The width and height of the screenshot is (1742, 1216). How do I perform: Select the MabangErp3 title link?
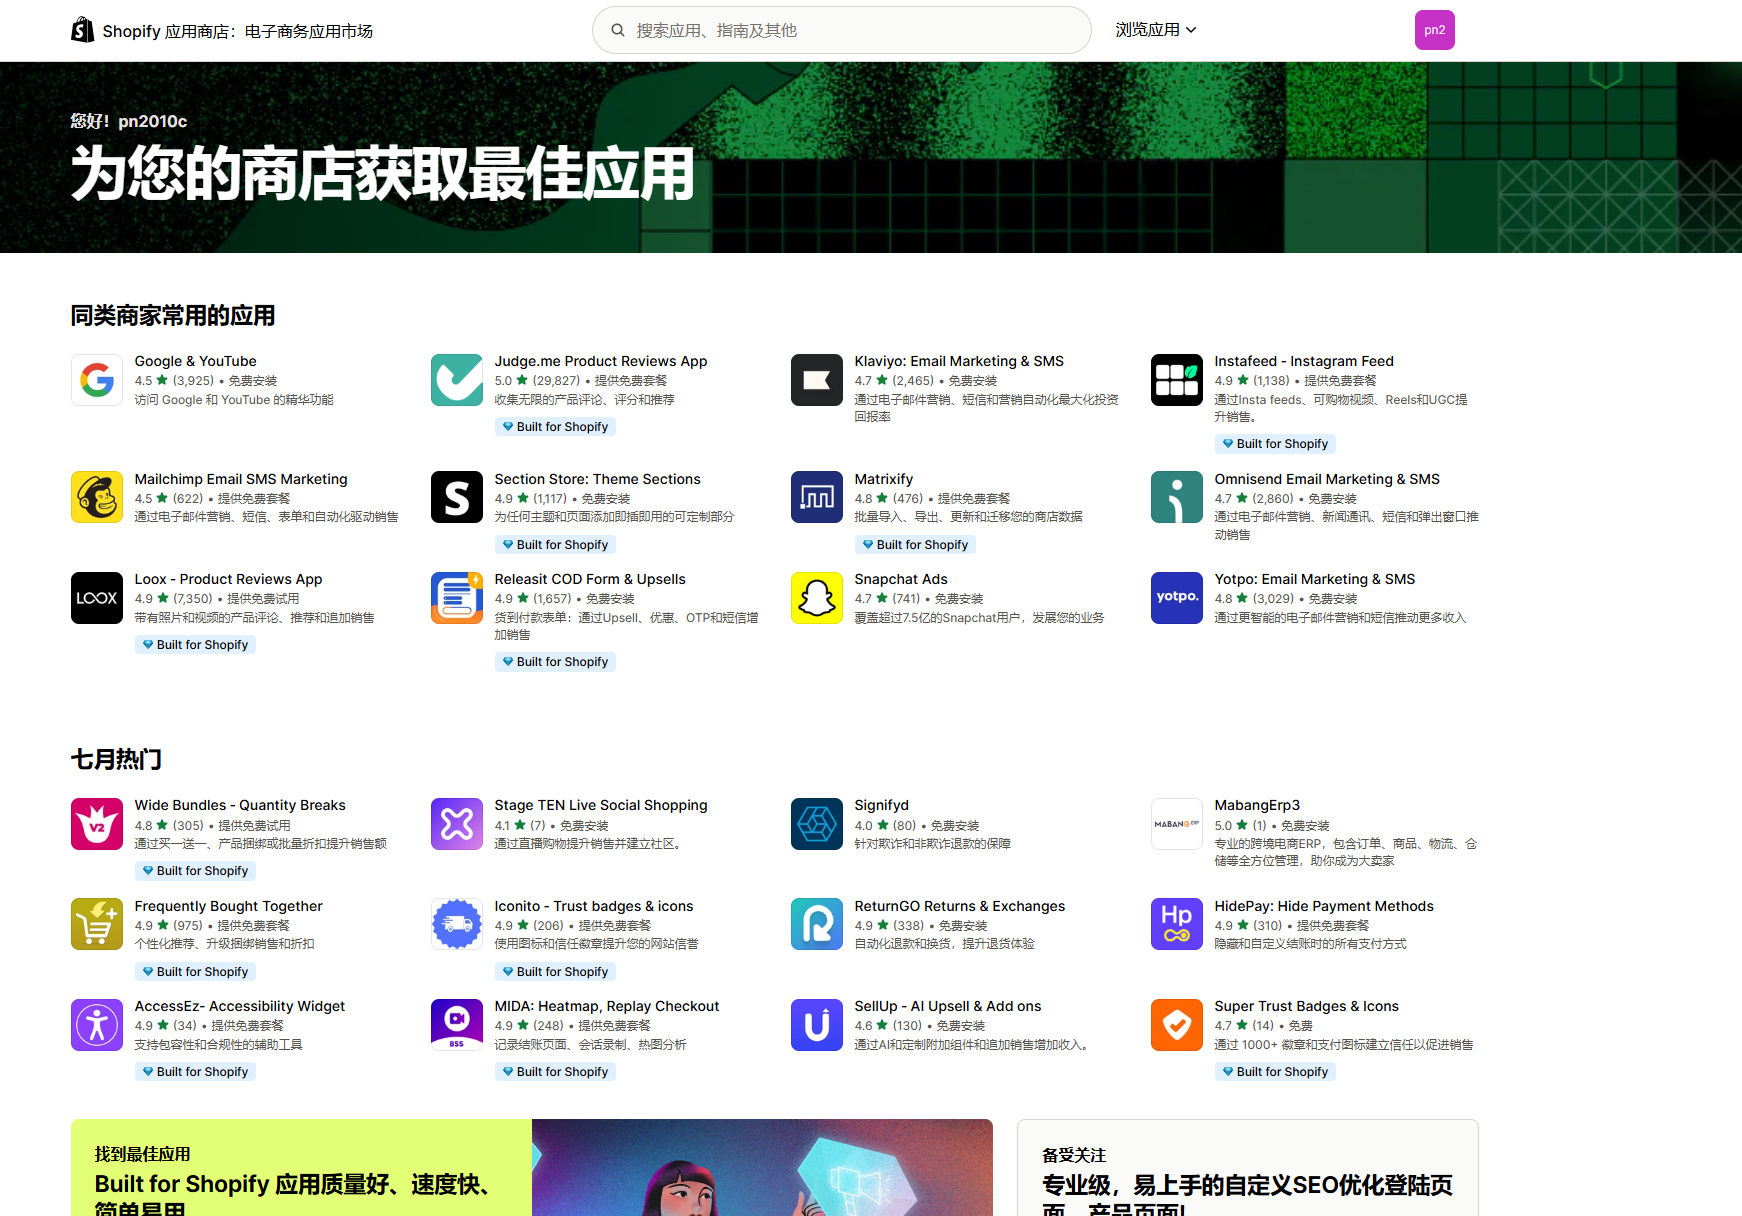point(1257,805)
